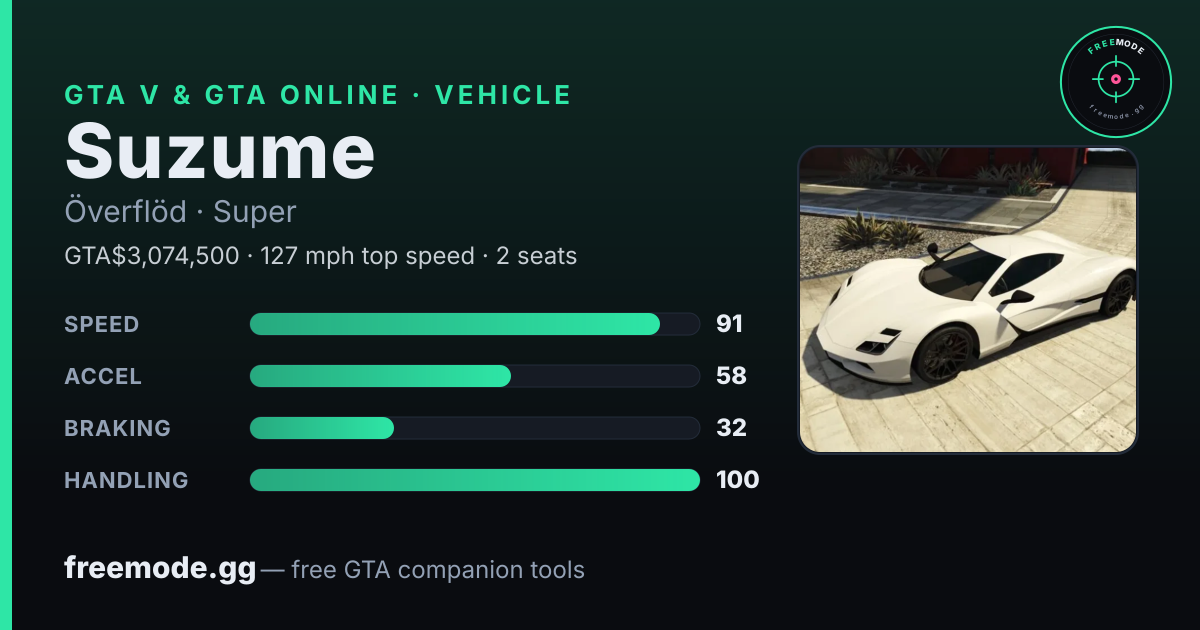Click the BRAKING stat bar

coord(474,428)
